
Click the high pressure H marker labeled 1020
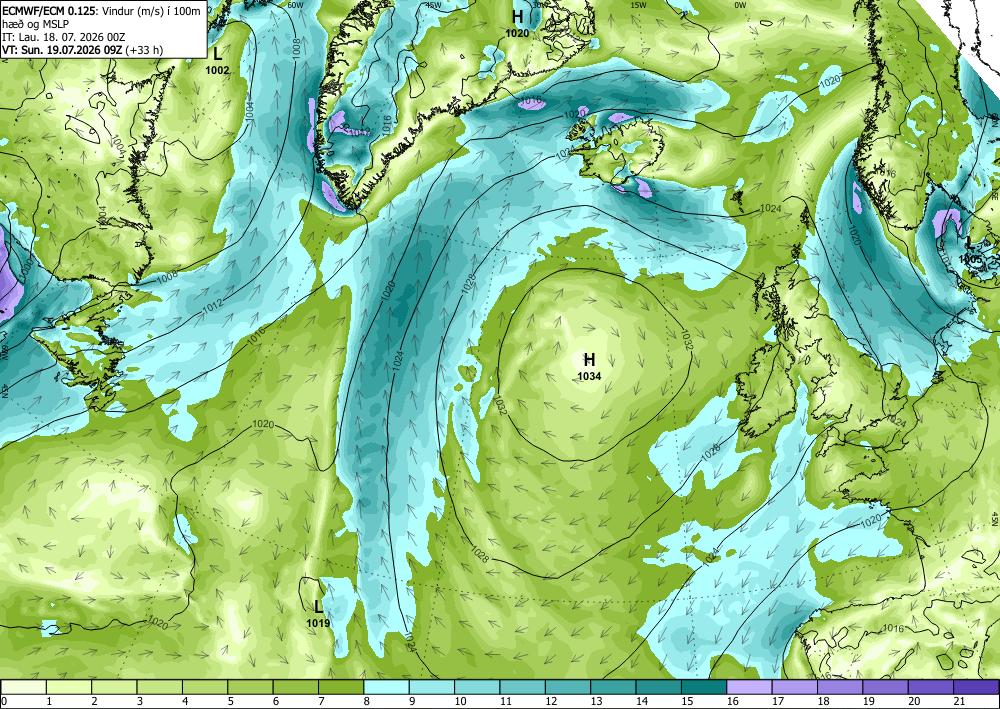(x=517, y=17)
